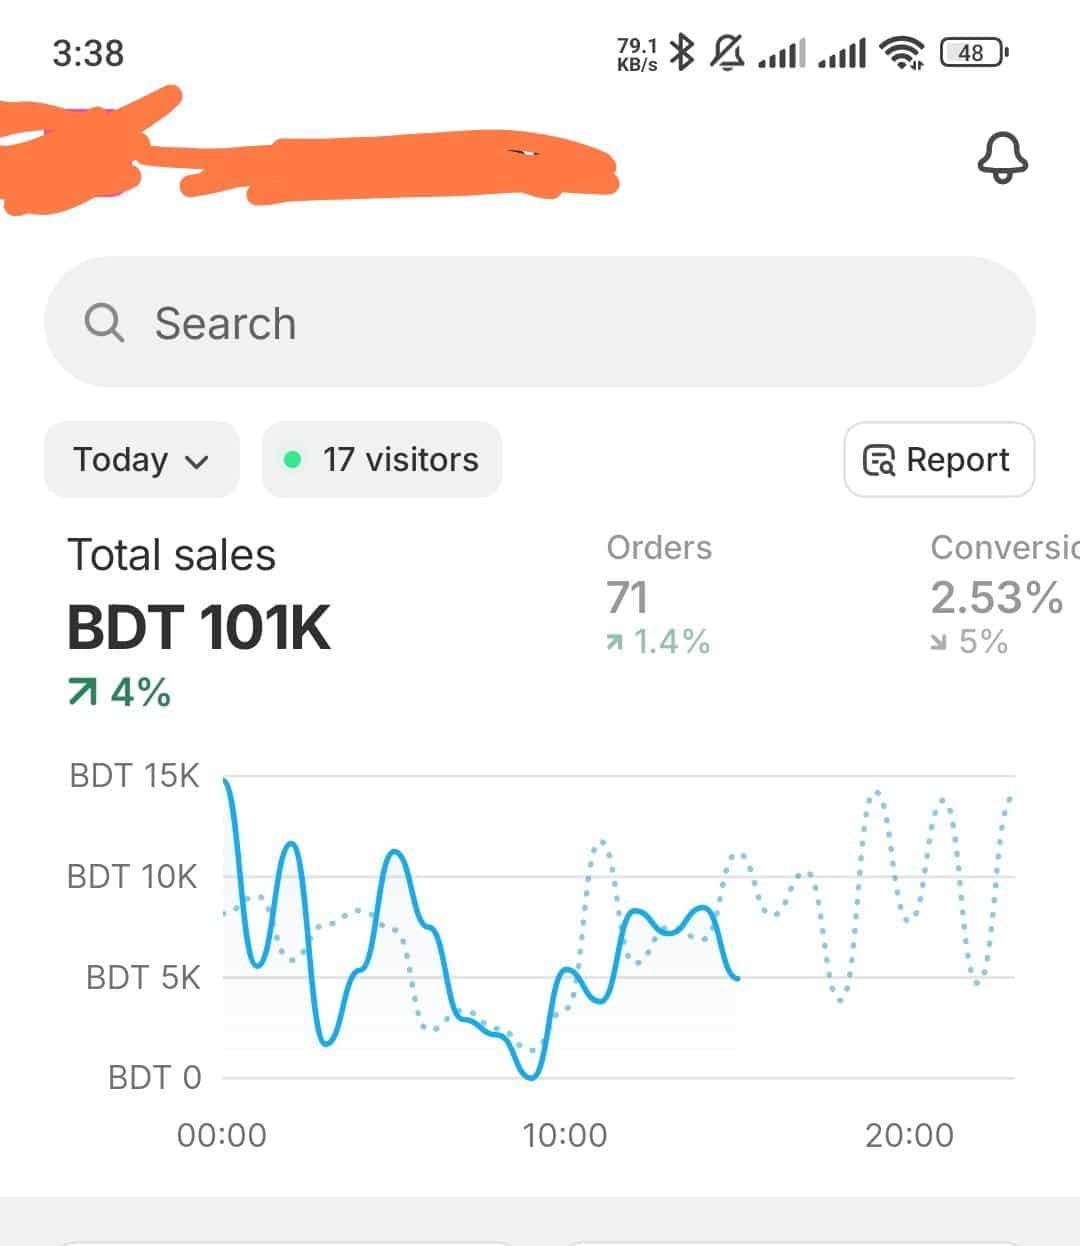Expand the Today date range dropdown

[141, 460]
